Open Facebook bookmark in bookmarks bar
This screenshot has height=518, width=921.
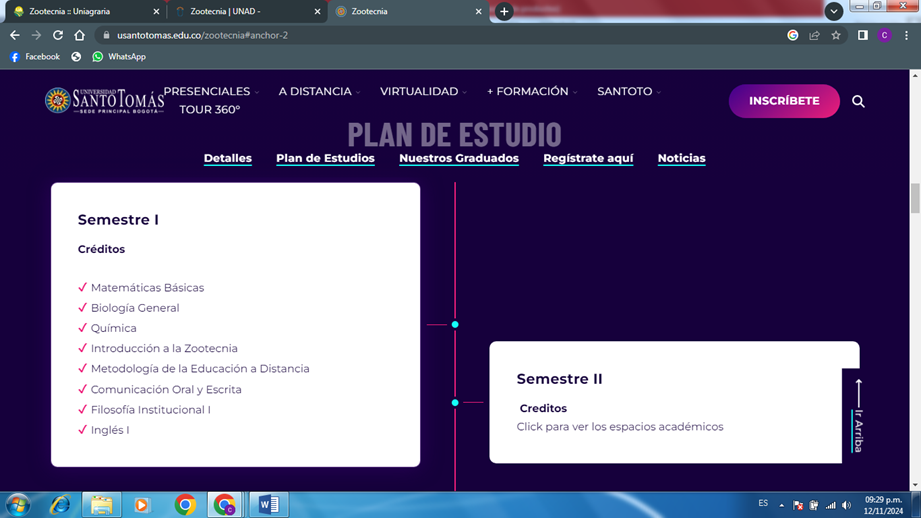tap(35, 57)
